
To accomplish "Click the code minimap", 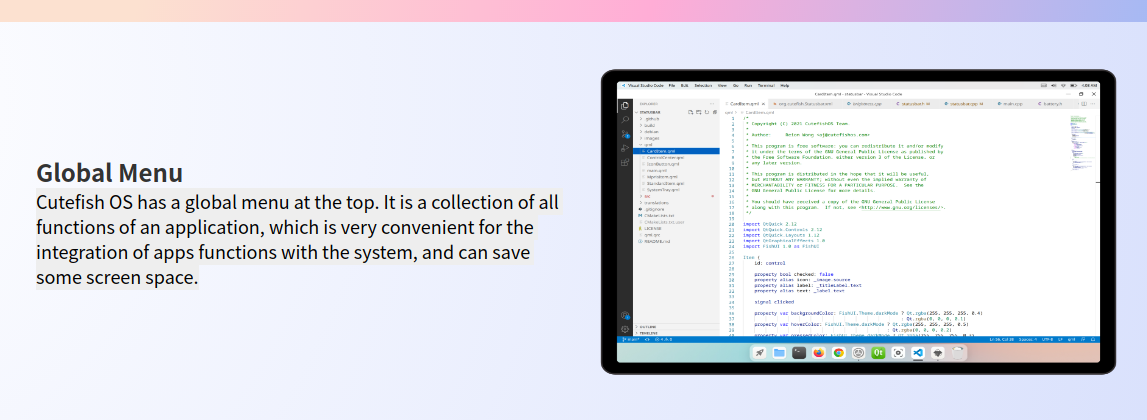I will (x=1082, y=143).
